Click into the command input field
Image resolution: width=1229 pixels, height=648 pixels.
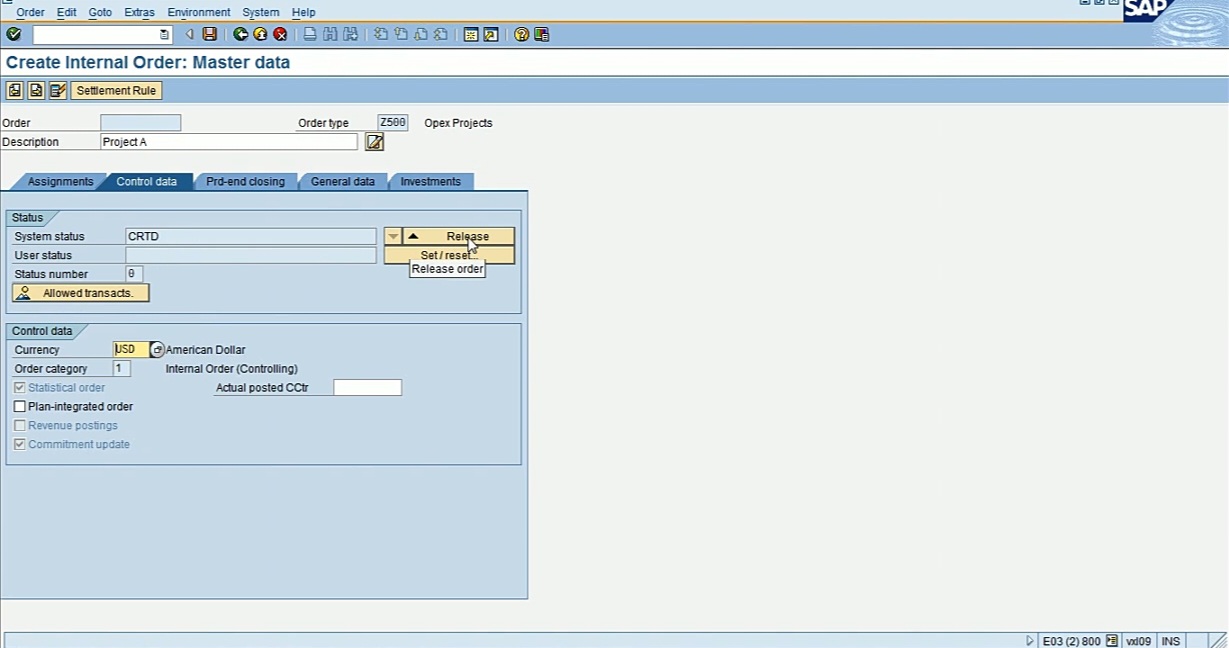[x=96, y=35]
